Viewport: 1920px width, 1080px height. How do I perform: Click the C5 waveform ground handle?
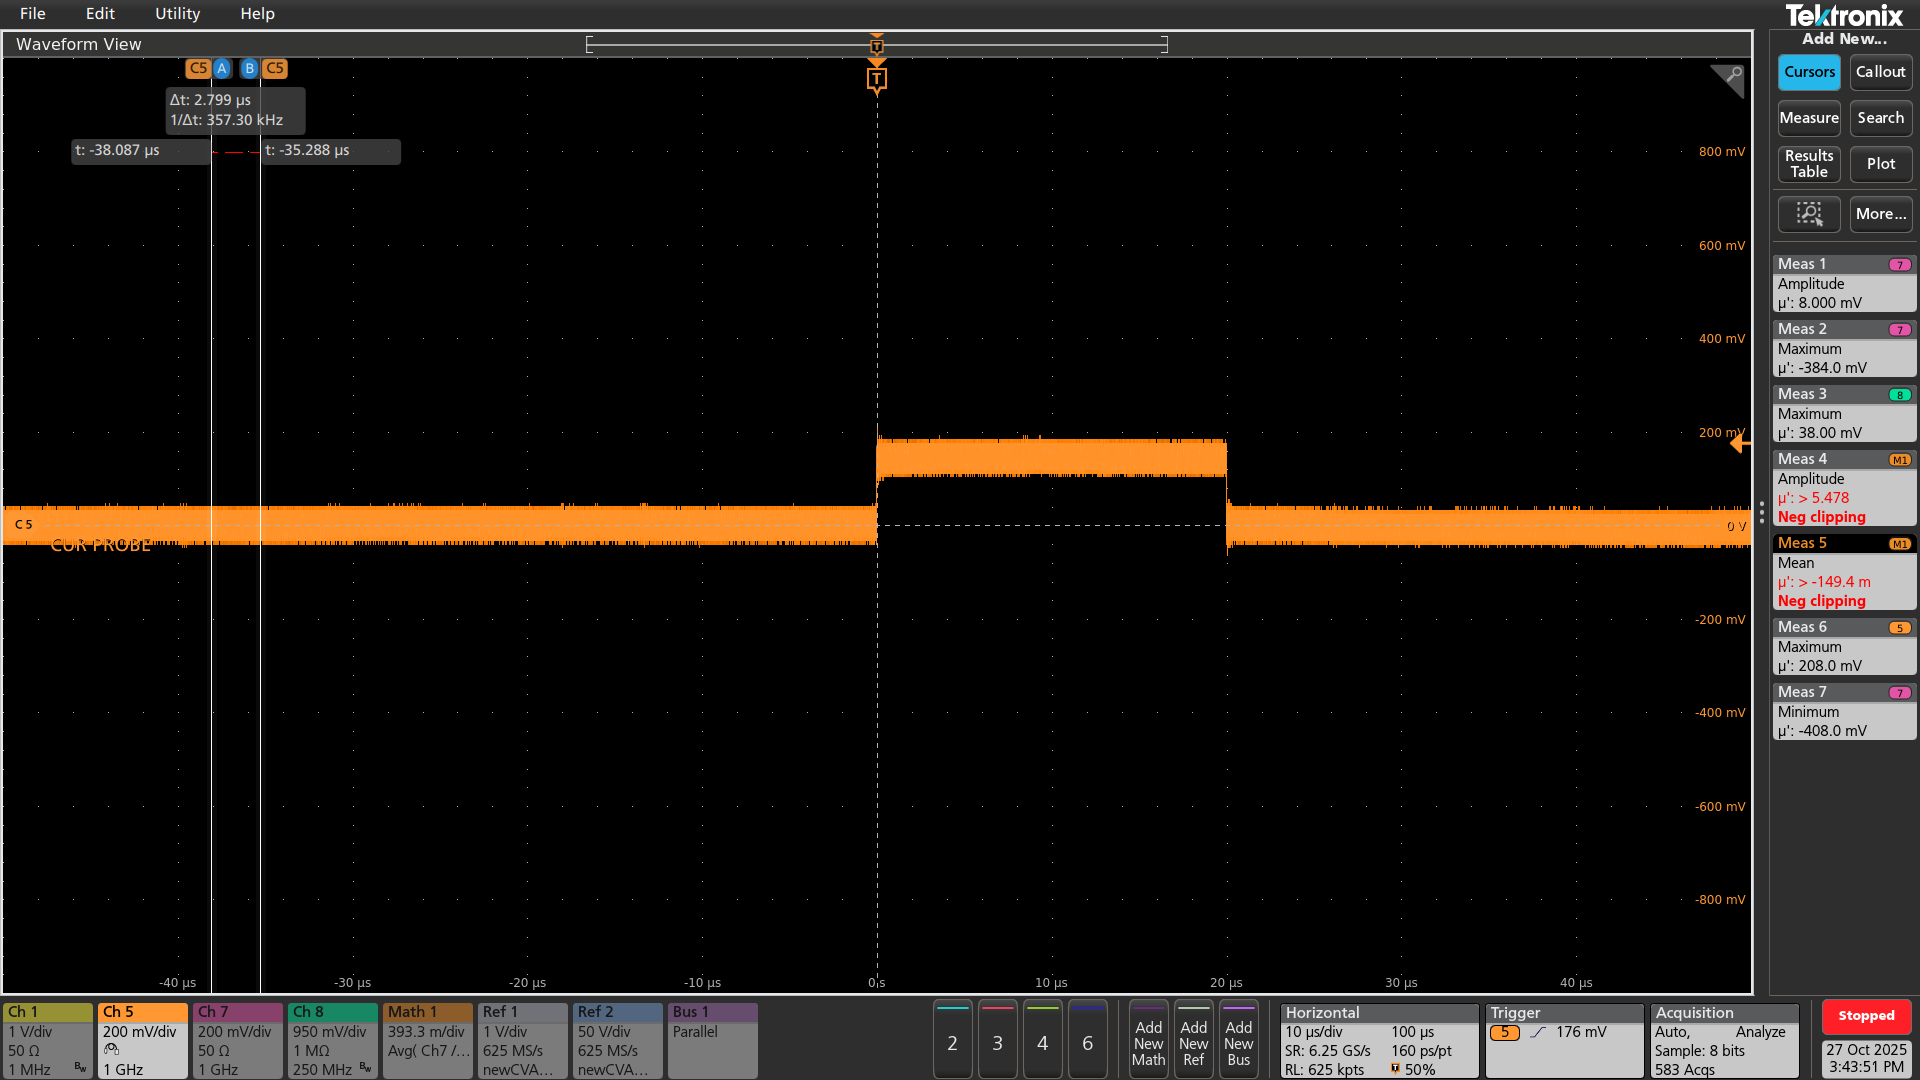(x=23, y=524)
